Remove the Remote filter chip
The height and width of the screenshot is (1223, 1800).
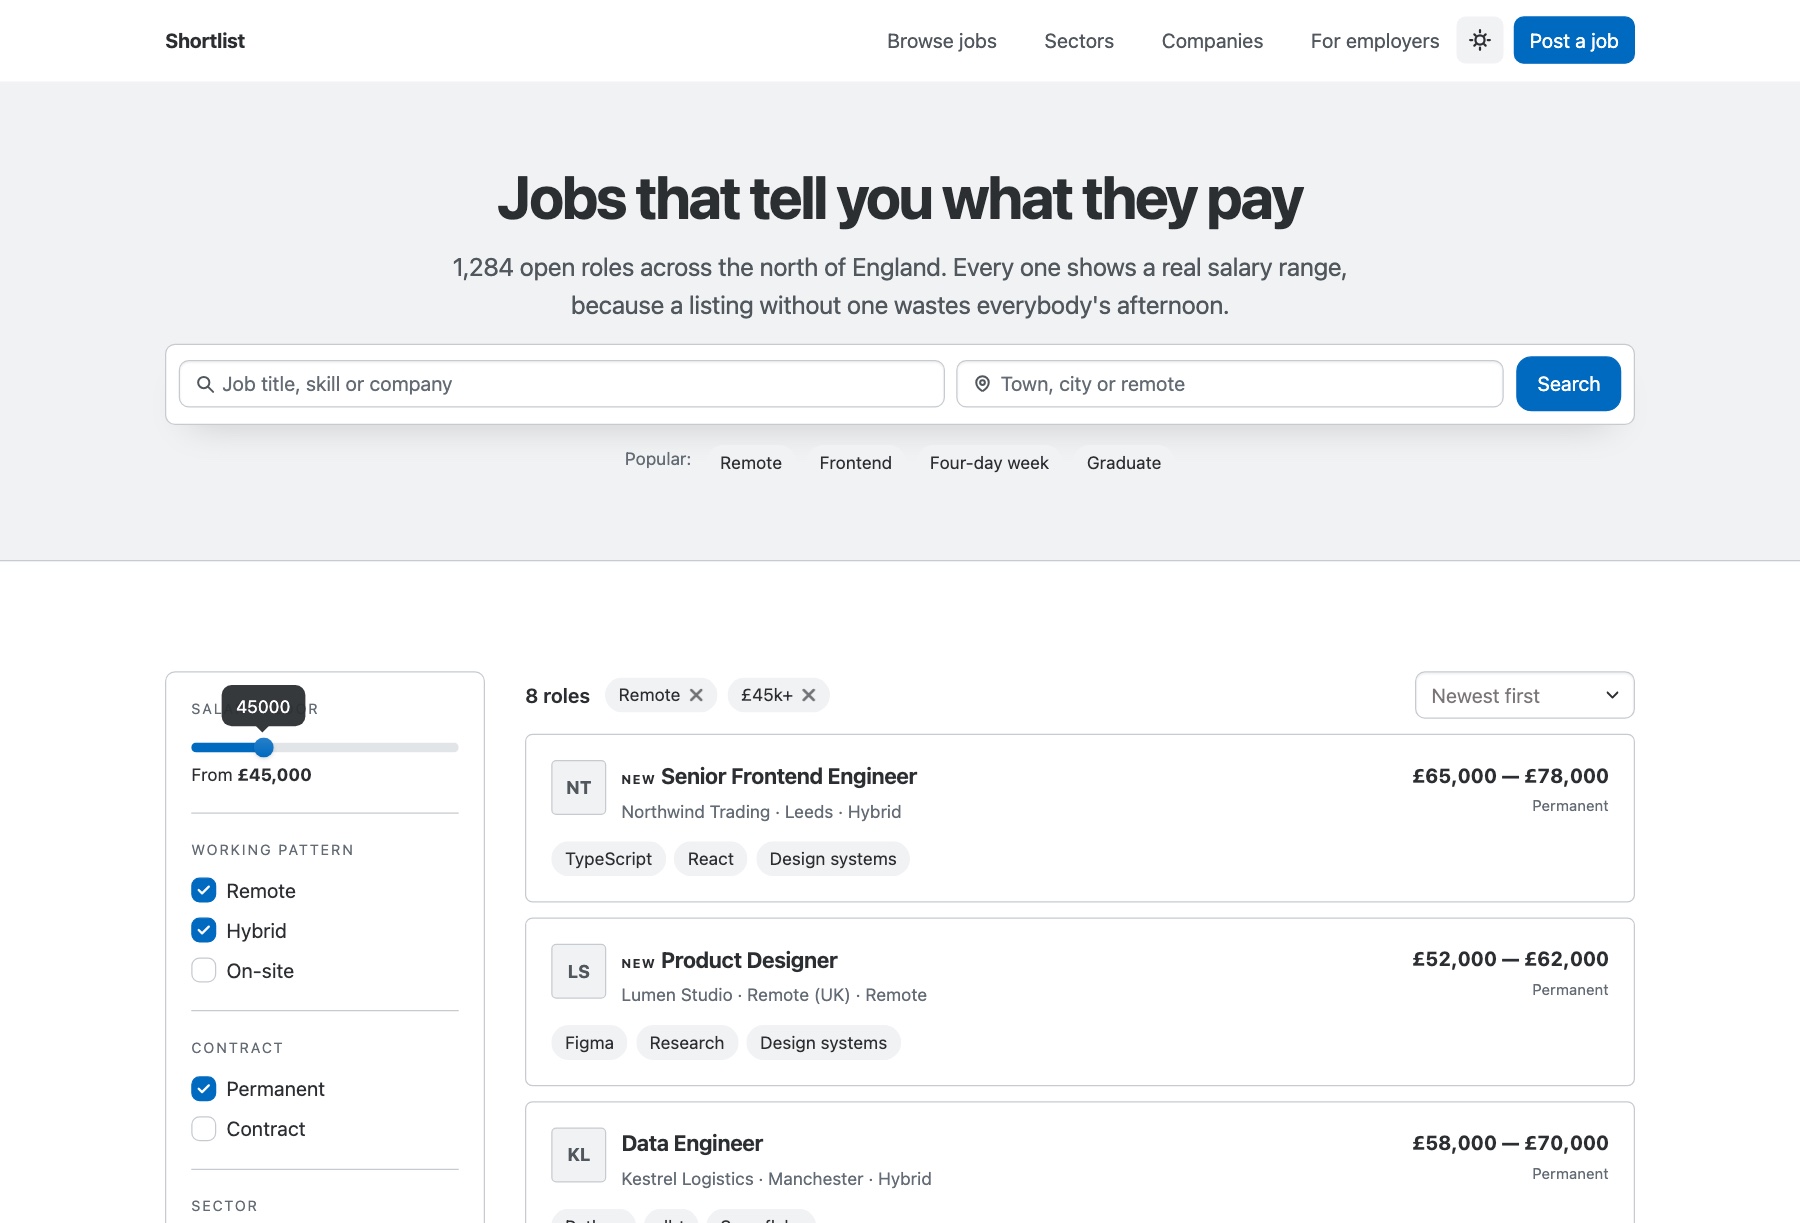(696, 695)
